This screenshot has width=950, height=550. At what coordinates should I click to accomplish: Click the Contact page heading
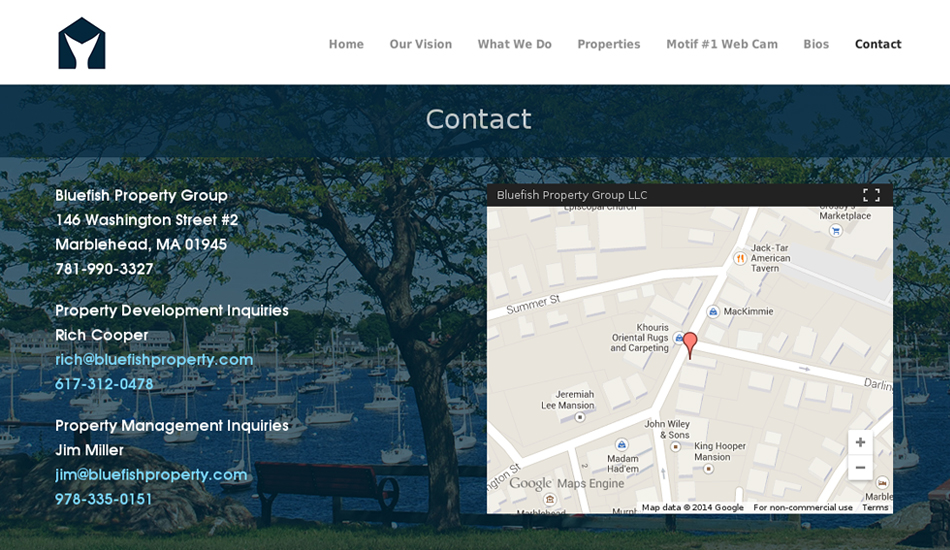[x=479, y=119]
